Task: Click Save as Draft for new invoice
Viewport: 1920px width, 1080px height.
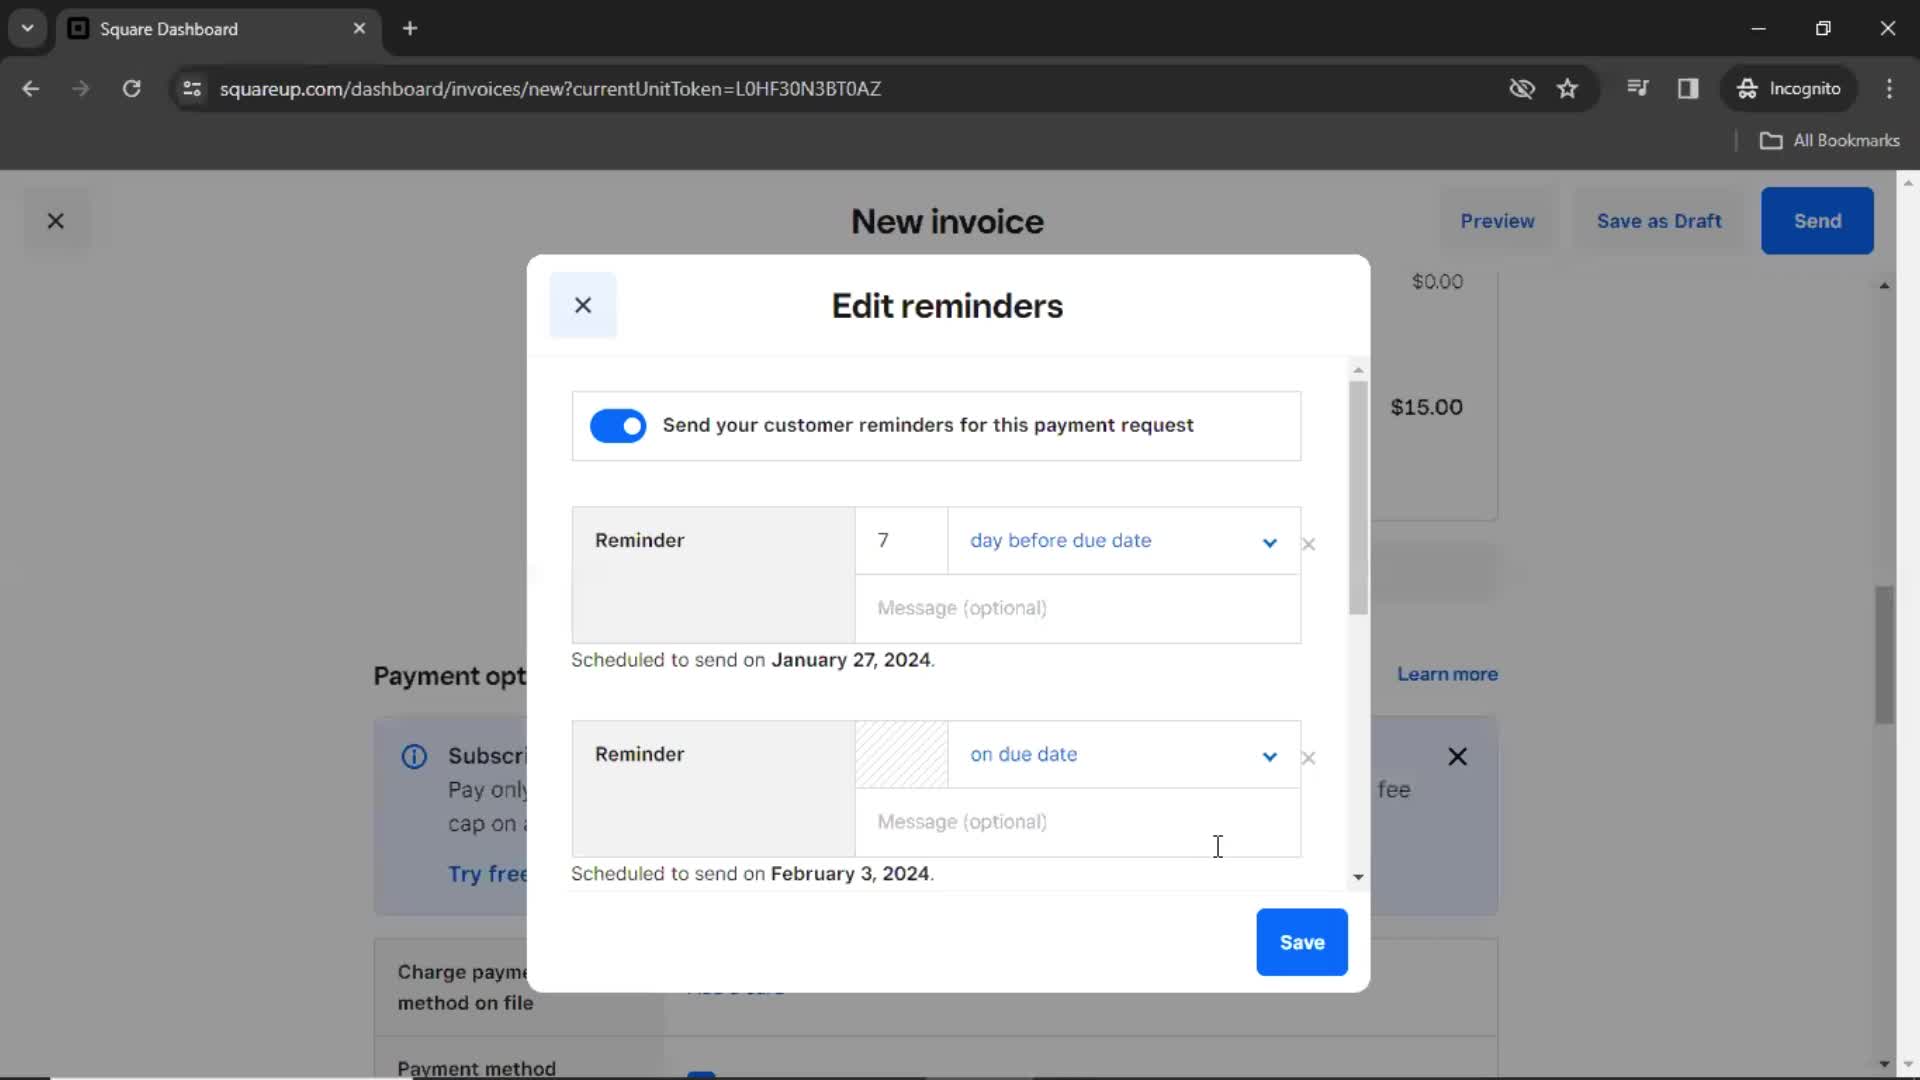Action: click(1659, 220)
